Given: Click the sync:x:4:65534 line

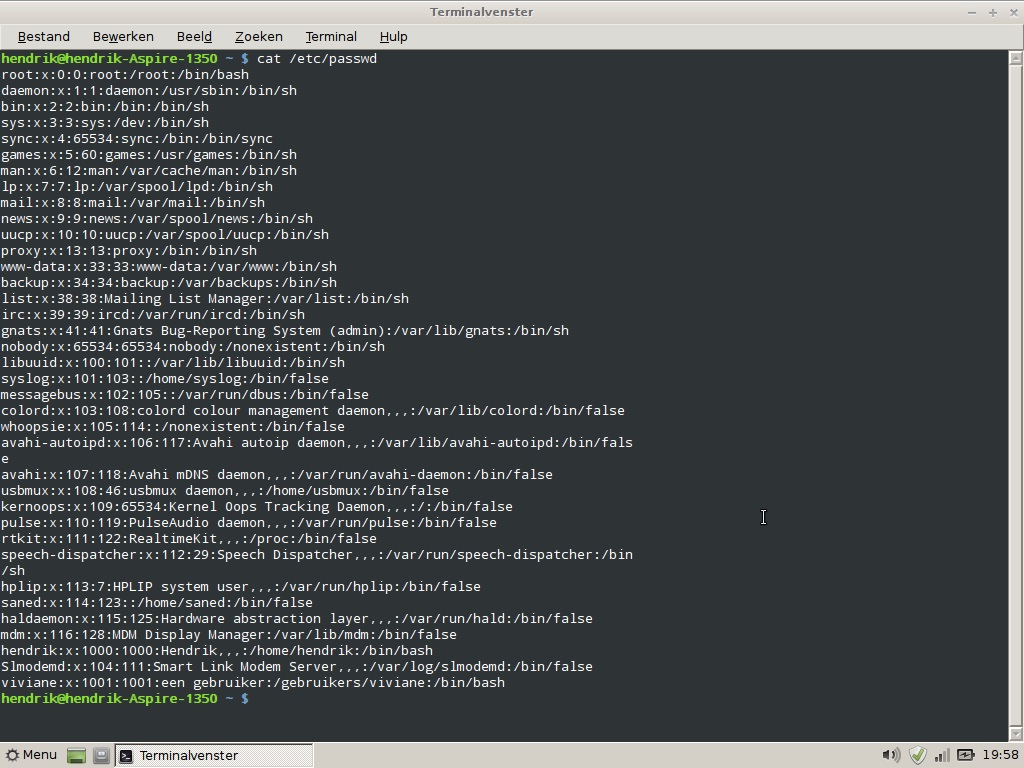Looking at the screenshot, I should tap(137, 138).
